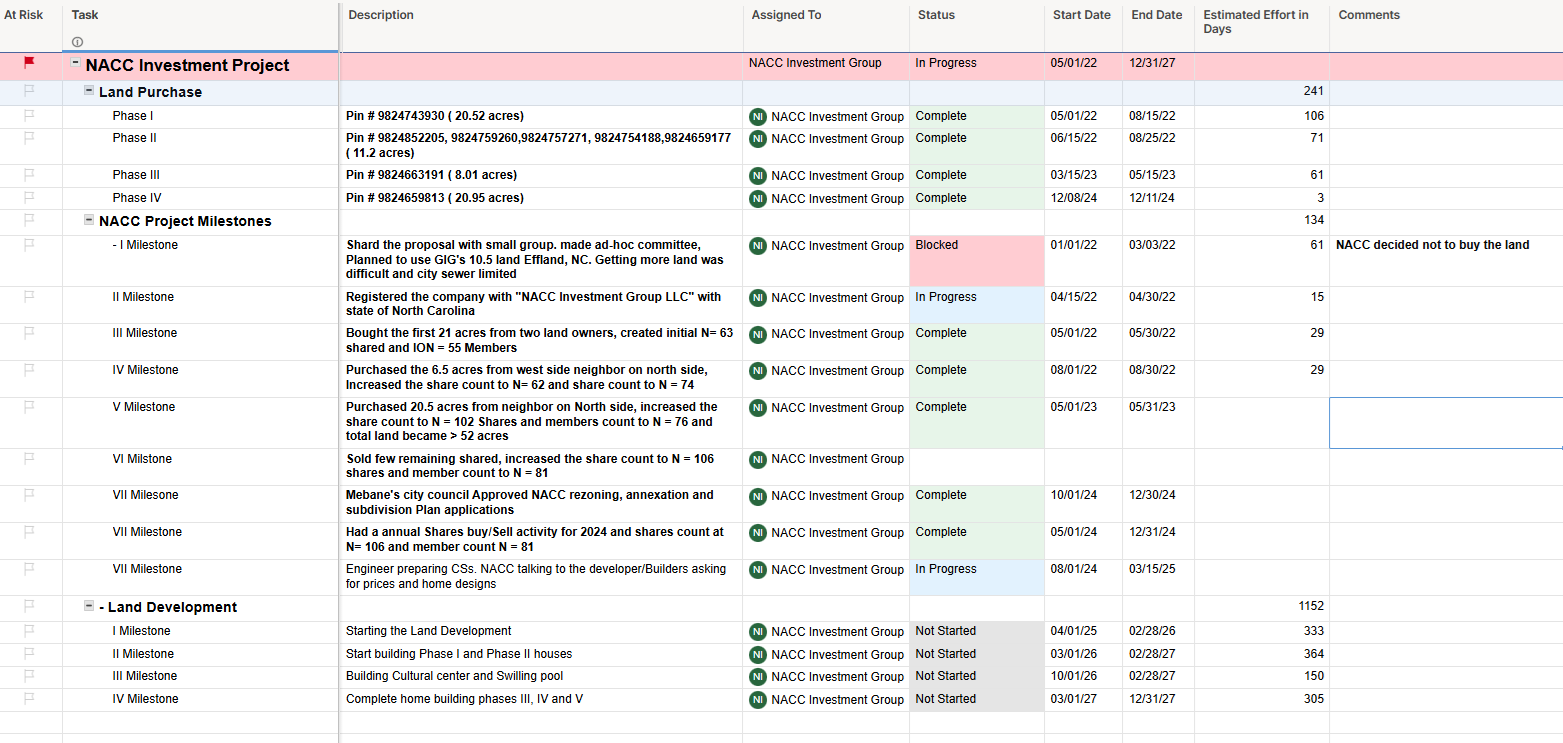Flag Phase I as at risk
The height and width of the screenshot is (743, 1563).
coord(29,115)
